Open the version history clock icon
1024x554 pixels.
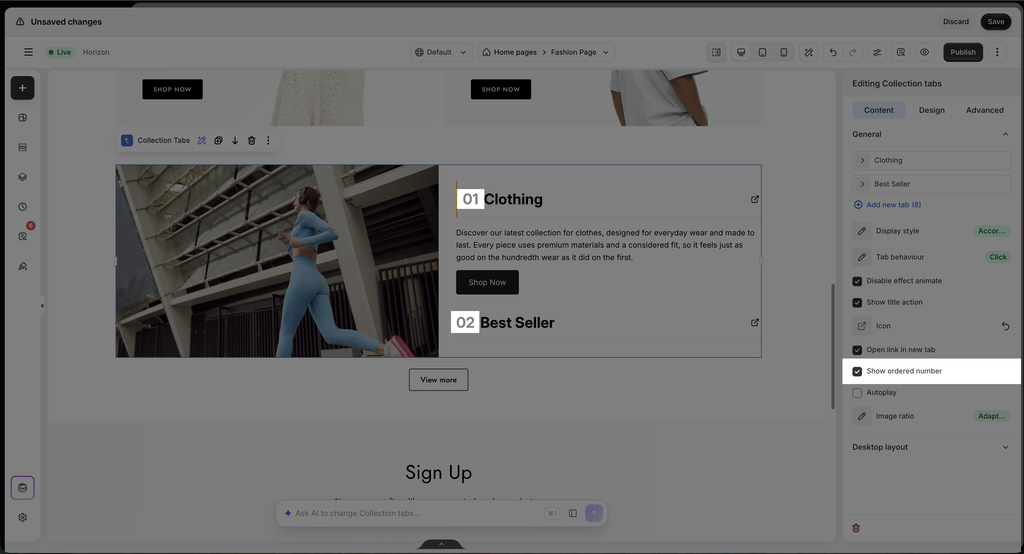22,206
